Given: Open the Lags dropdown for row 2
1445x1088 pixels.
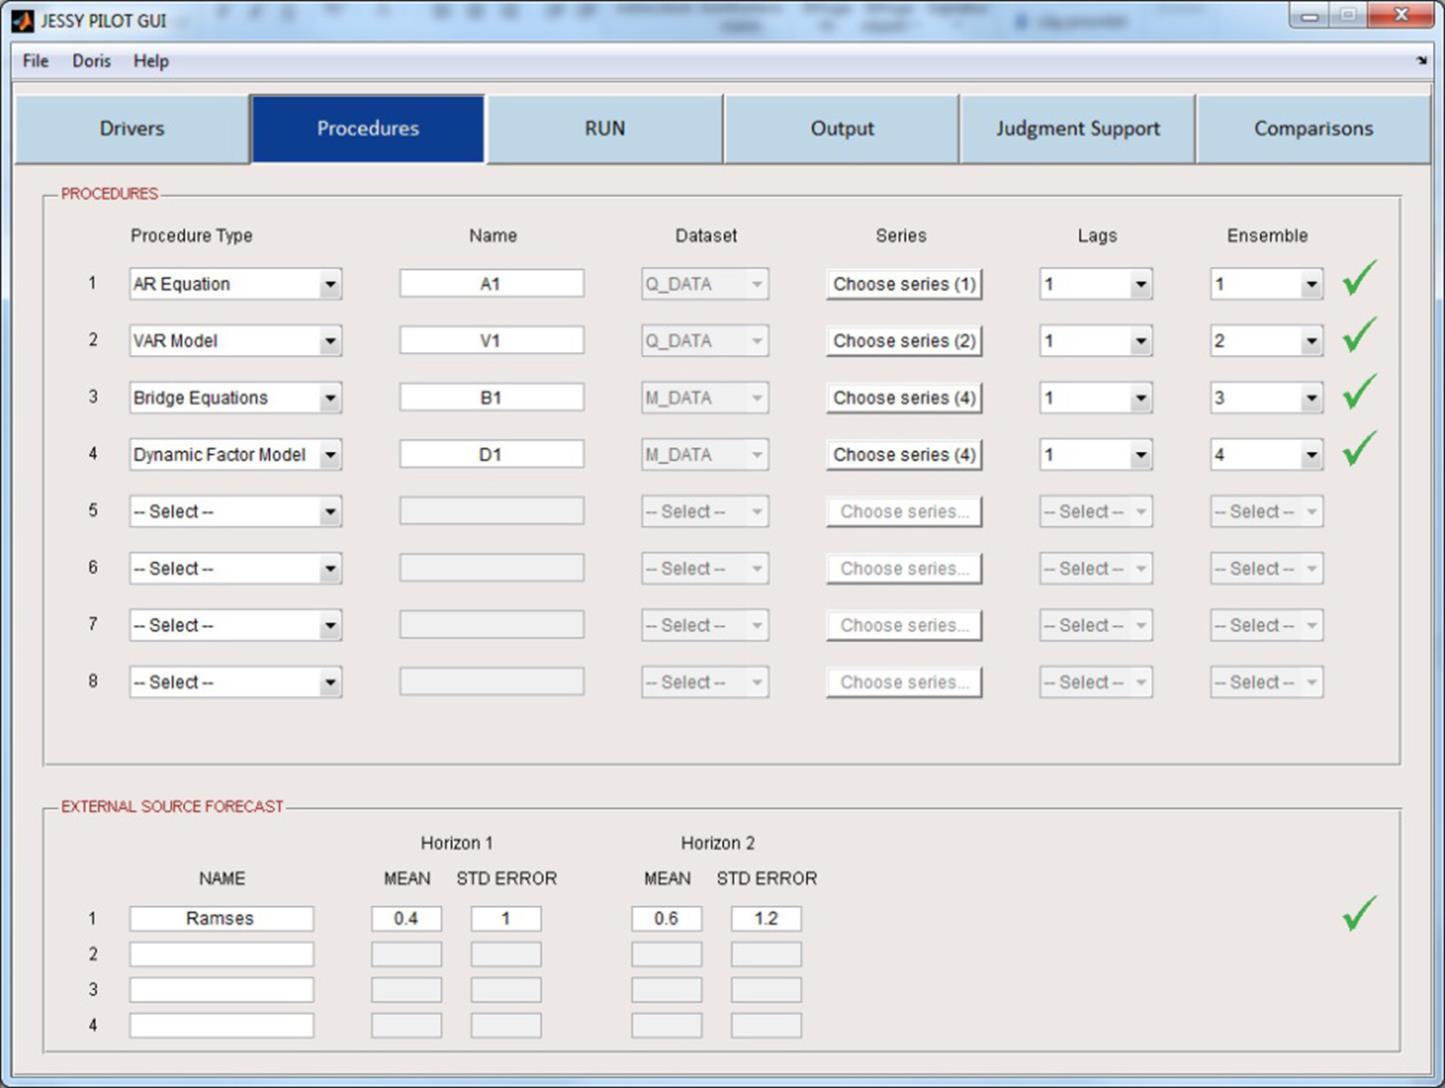Looking at the screenshot, I should pyautogui.click(x=1096, y=341).
